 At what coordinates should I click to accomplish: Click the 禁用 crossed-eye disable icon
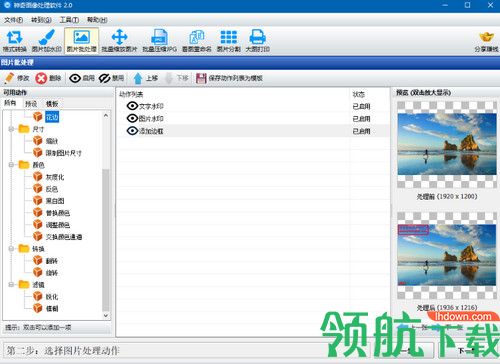click(x=104, y=78)
